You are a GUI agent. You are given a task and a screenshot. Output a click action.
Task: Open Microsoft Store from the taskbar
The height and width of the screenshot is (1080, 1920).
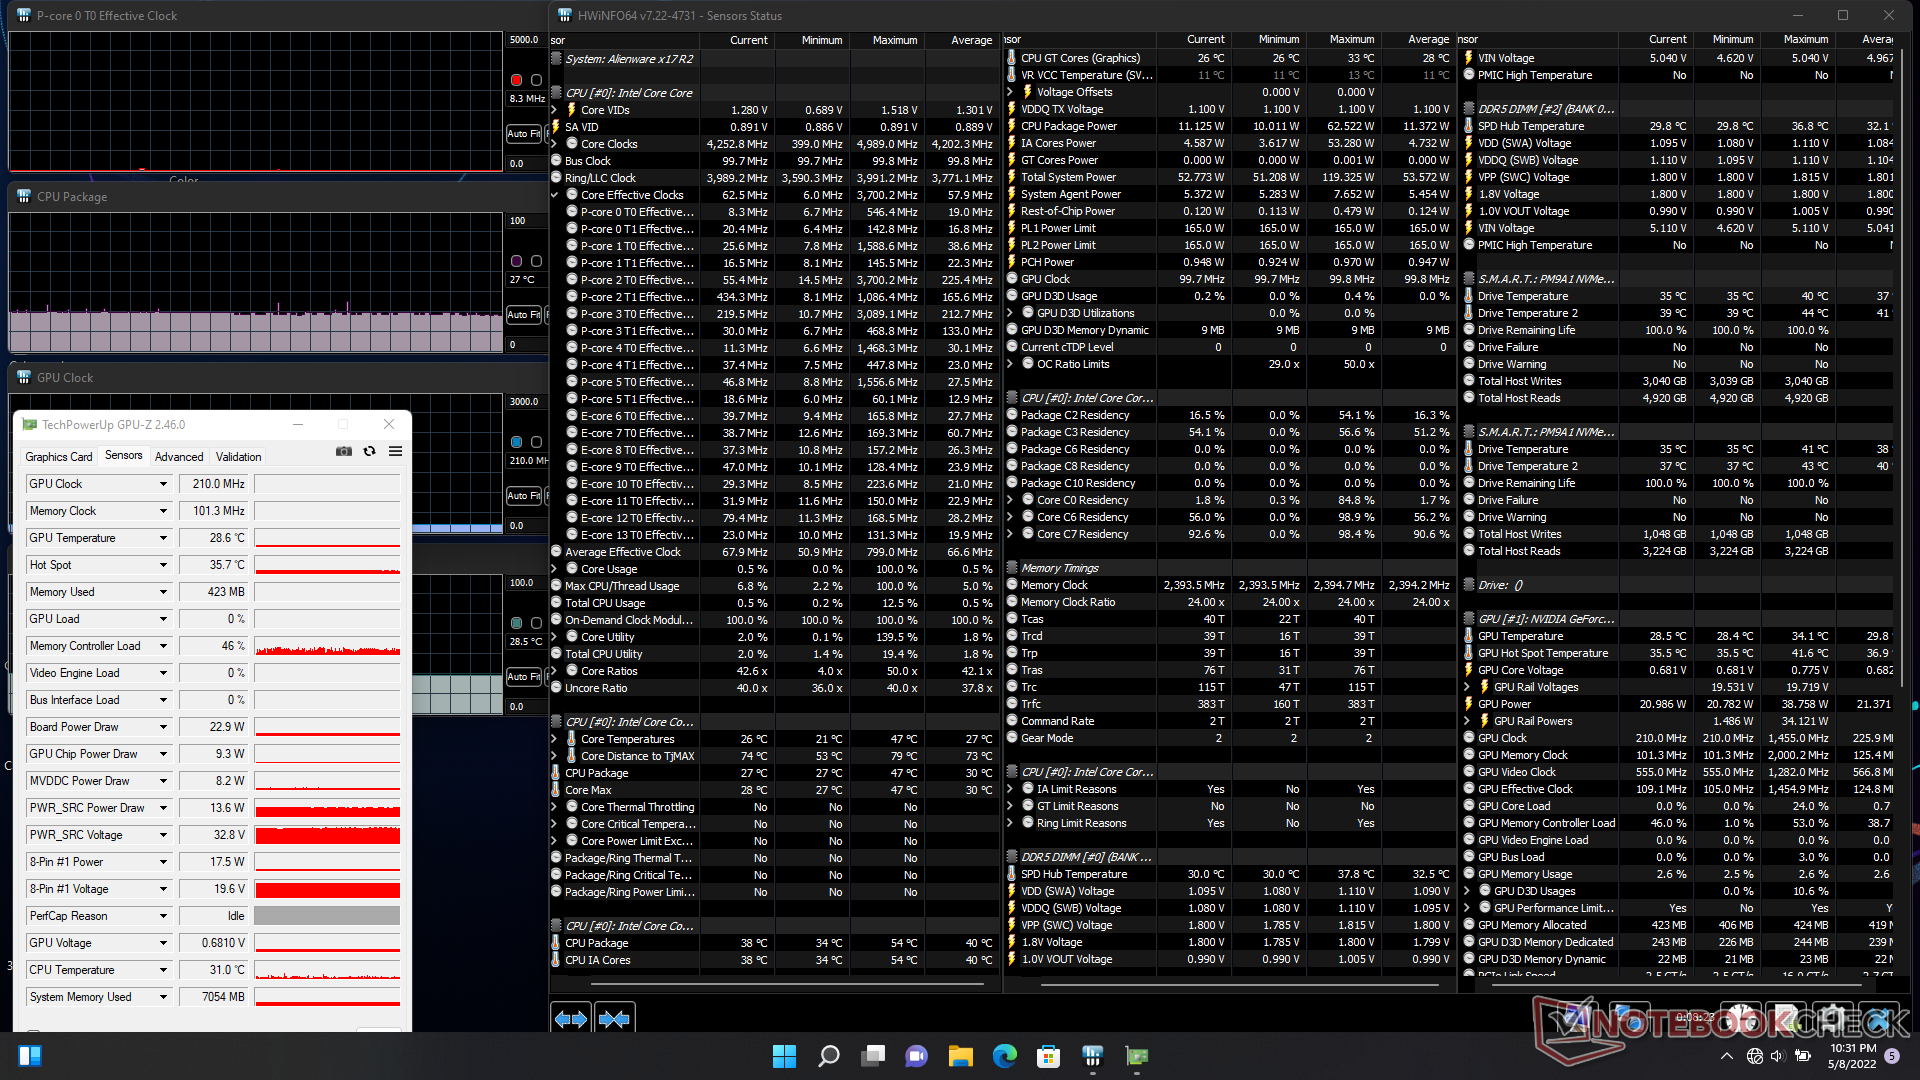(x=1048, y=1056)
